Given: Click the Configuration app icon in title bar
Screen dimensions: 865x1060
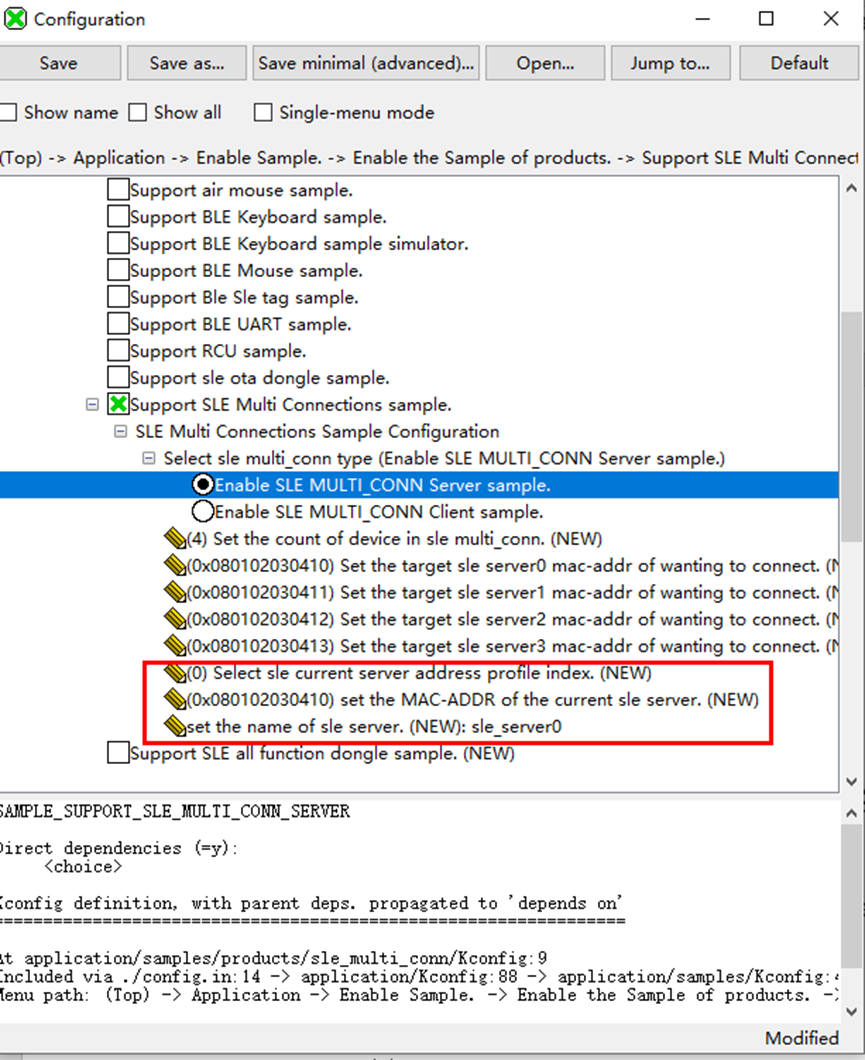Looking at the screenshot, I should pos(16,19).
